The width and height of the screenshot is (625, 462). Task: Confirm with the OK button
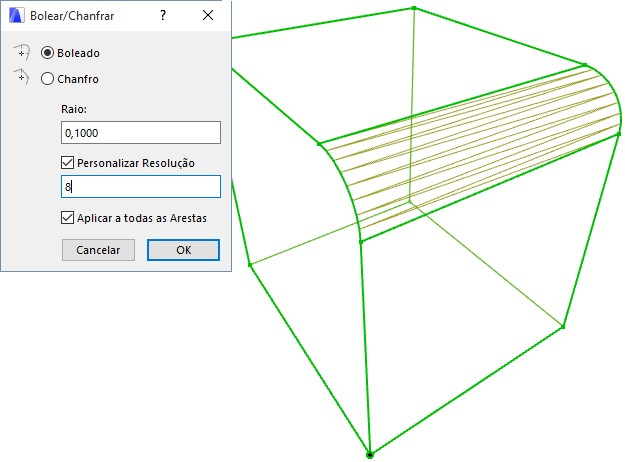point(183,250)
